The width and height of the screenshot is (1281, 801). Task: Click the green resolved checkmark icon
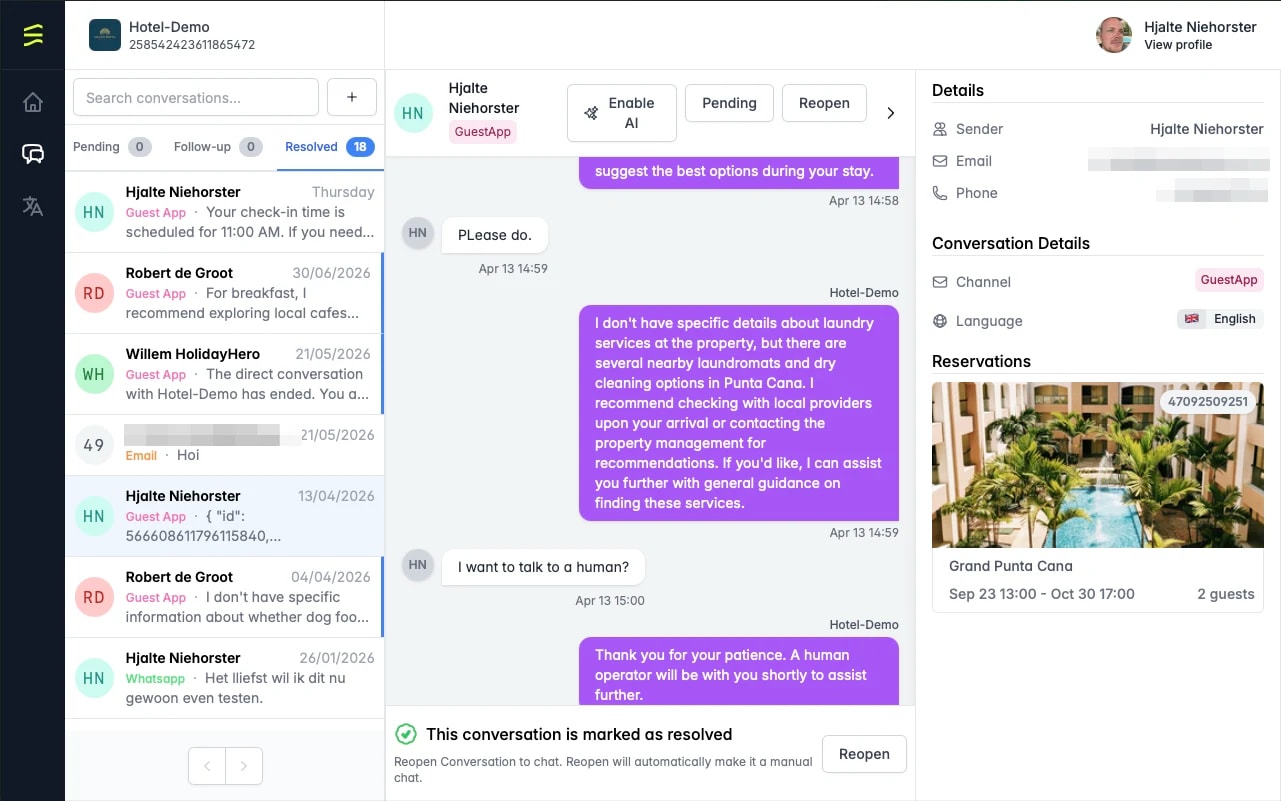(x=405, y=734)
